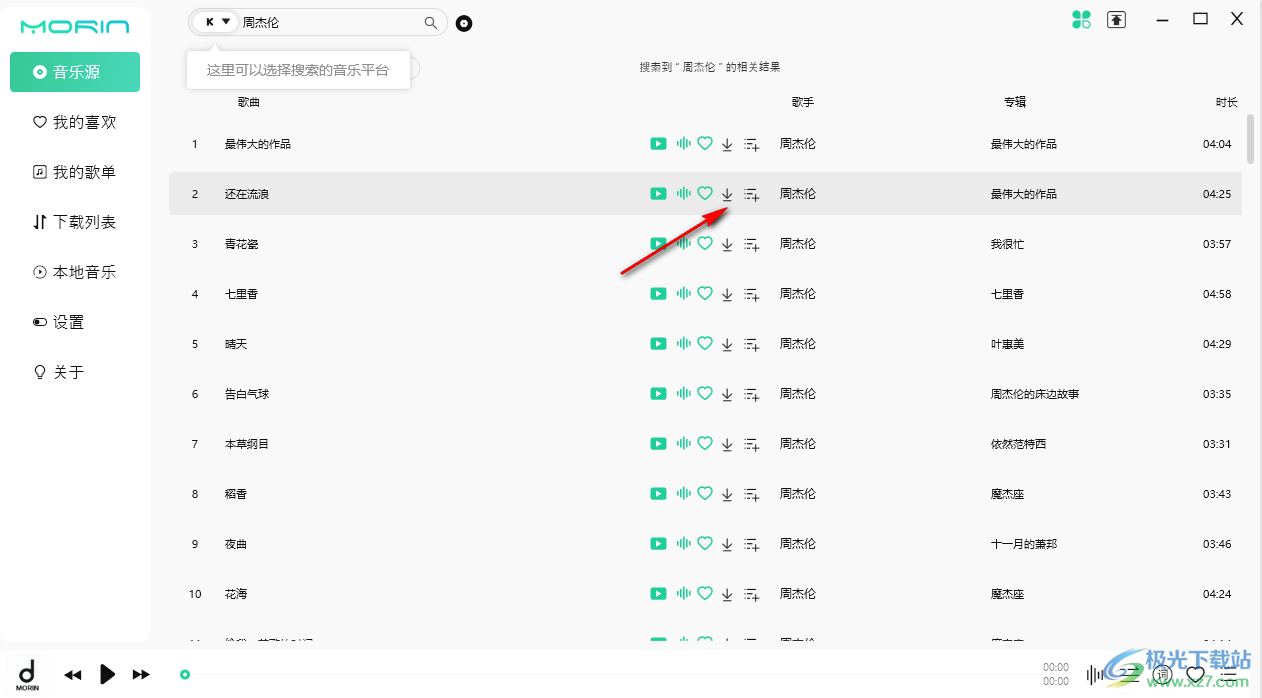Screen dimensions: 1262x698
Task: Click the vinyl disc icon beside search box
Action: click(464, 23)
